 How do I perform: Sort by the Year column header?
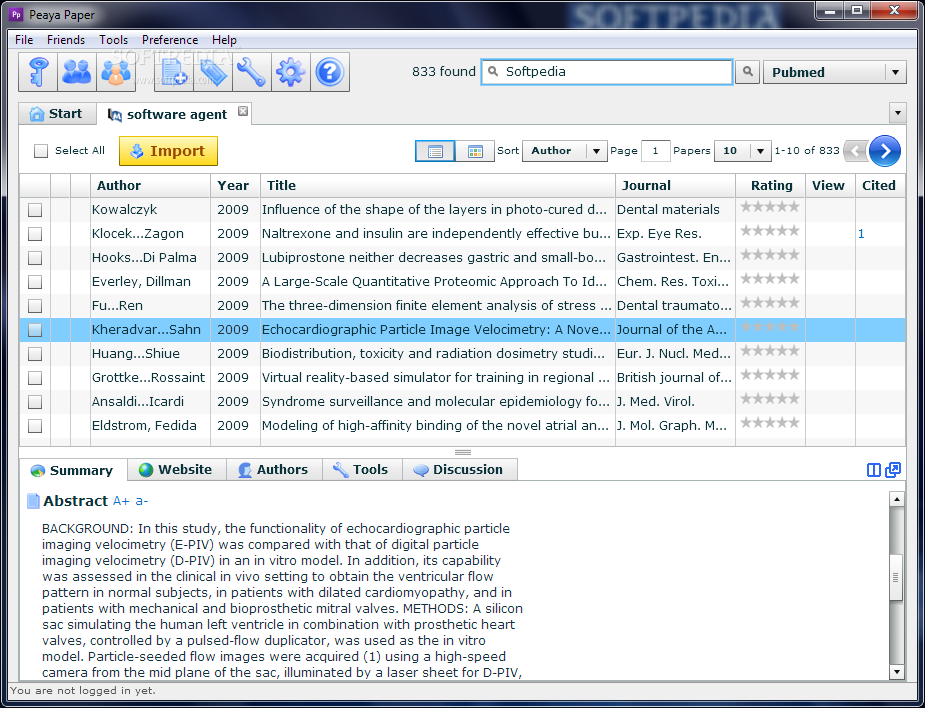coord(235,185)
